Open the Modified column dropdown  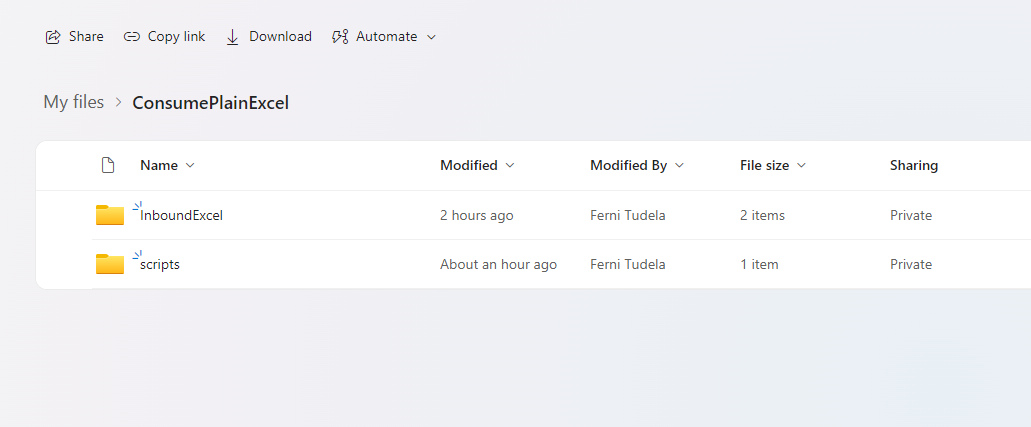(x=510, y=166)
